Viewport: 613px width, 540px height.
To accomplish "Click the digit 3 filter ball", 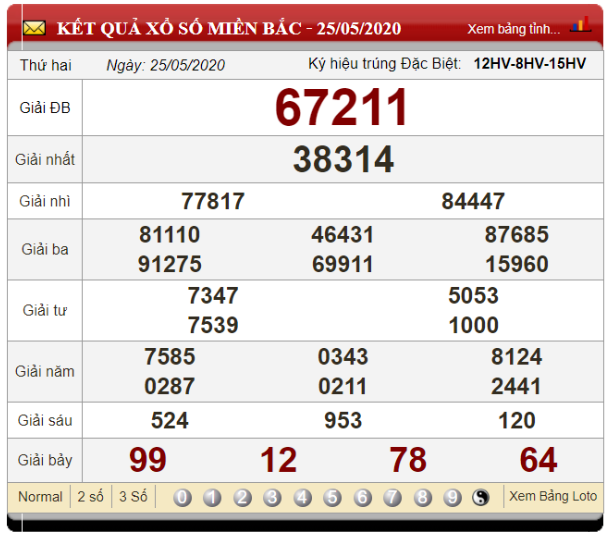I will click(x=272, y=497).
